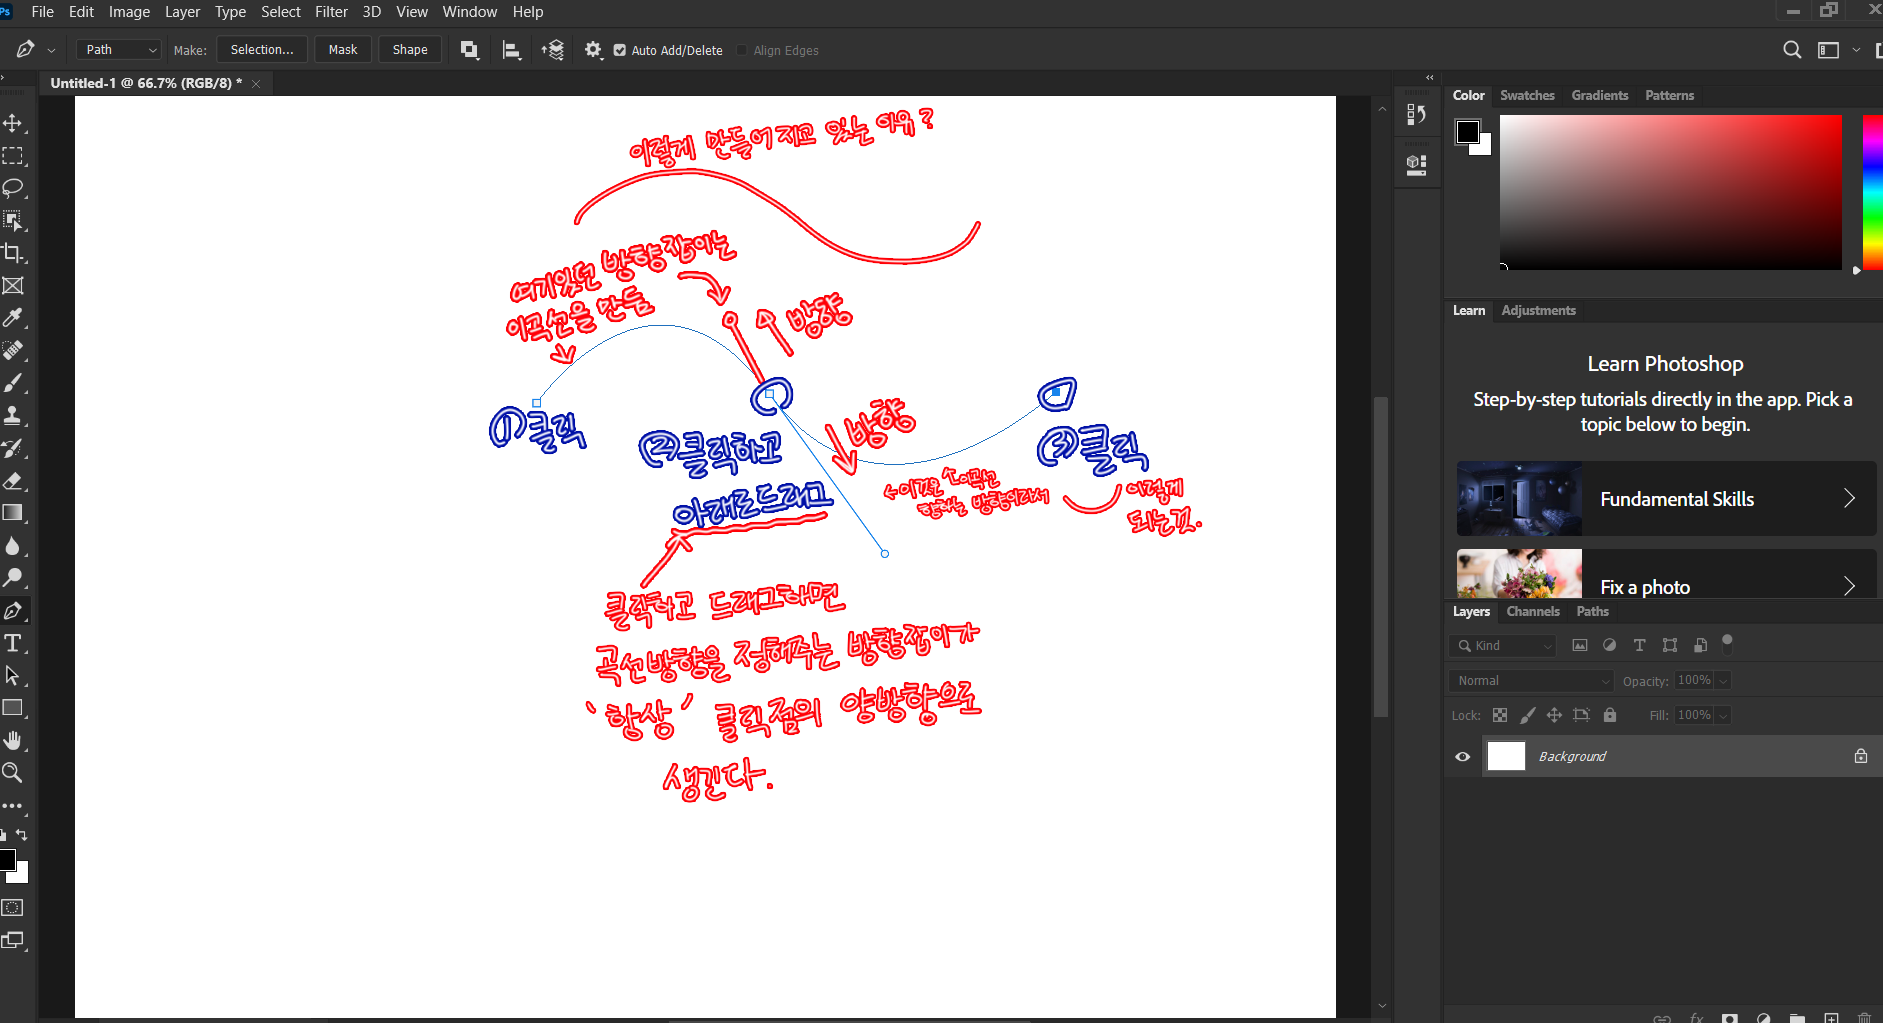Select the Horizontal Type tool
This screenshot has height=1023, width=1883.
pos(13,643)
